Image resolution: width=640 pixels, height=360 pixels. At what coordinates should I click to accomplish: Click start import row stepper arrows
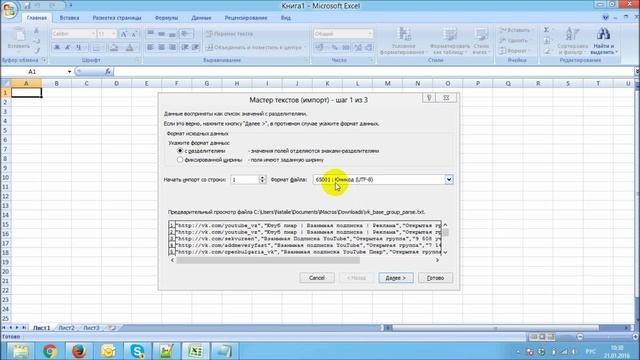(262, 180)
